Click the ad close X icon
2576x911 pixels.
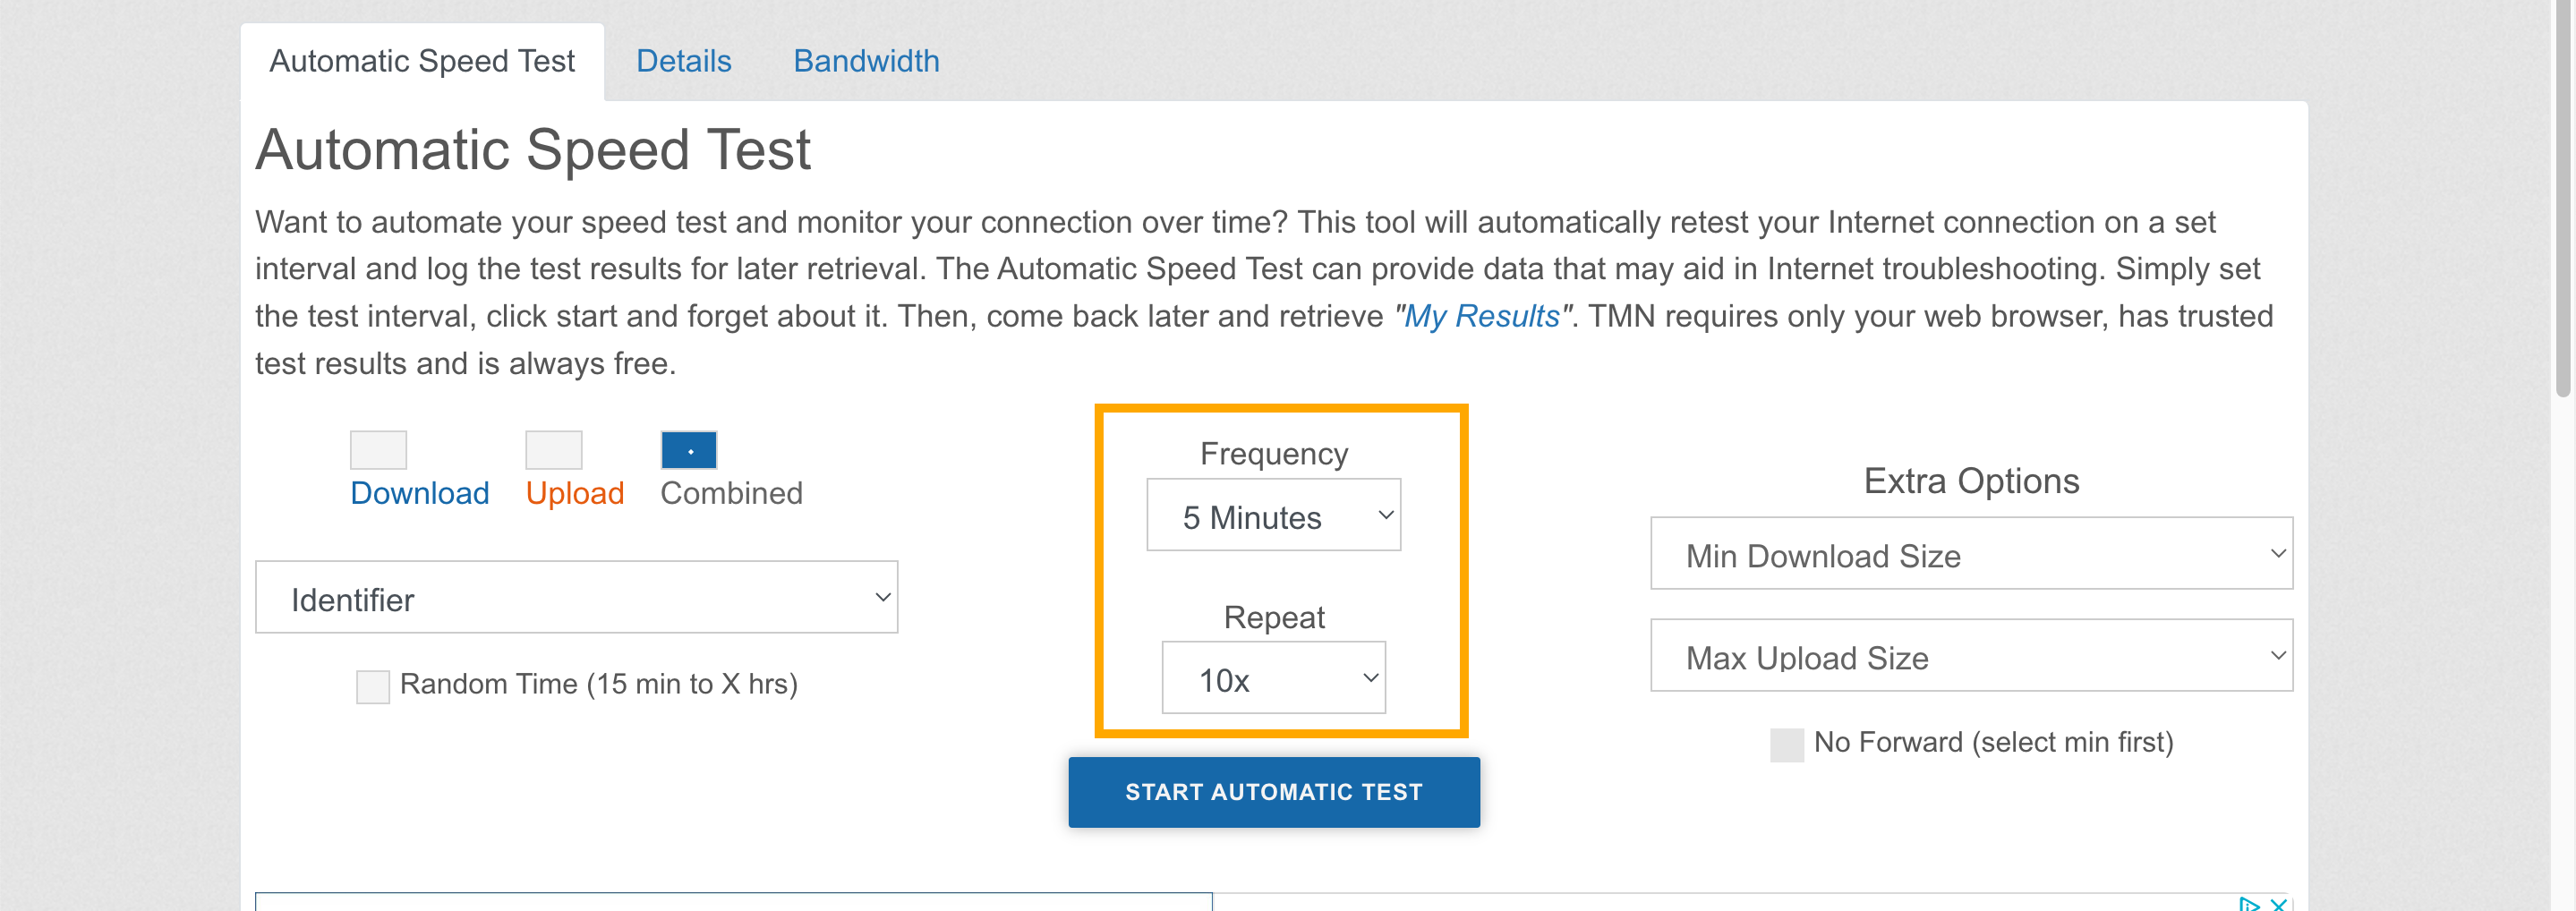tap(2278, 904)
